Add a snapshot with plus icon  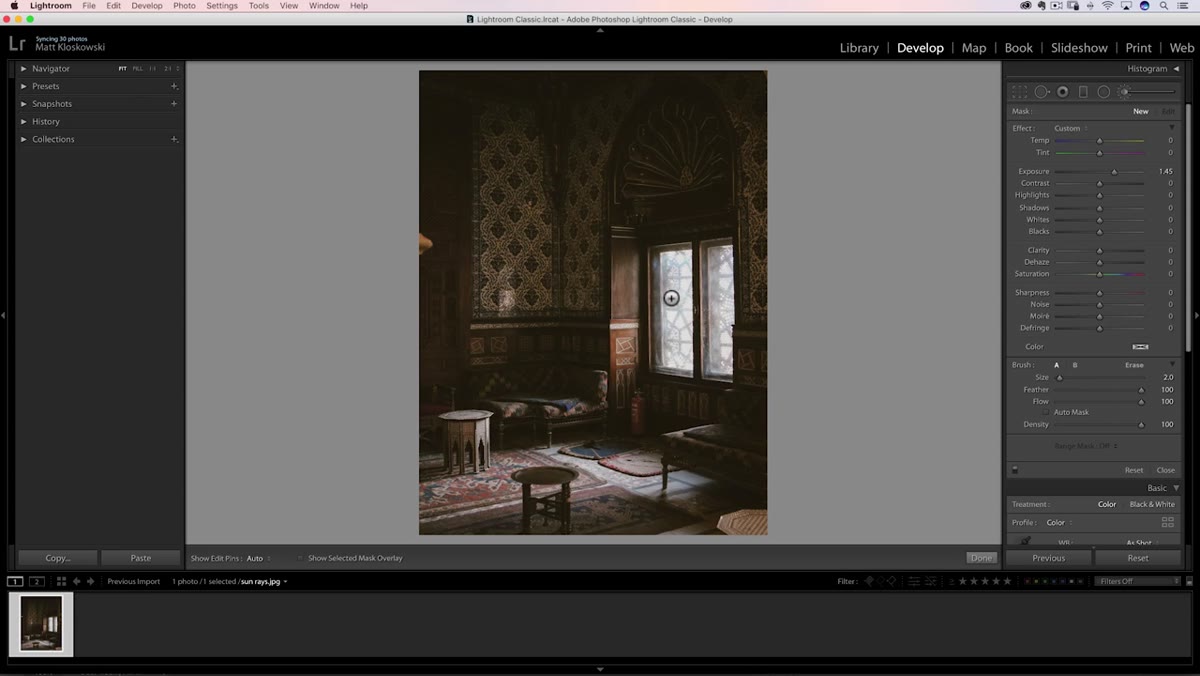[x=174, y=104]
